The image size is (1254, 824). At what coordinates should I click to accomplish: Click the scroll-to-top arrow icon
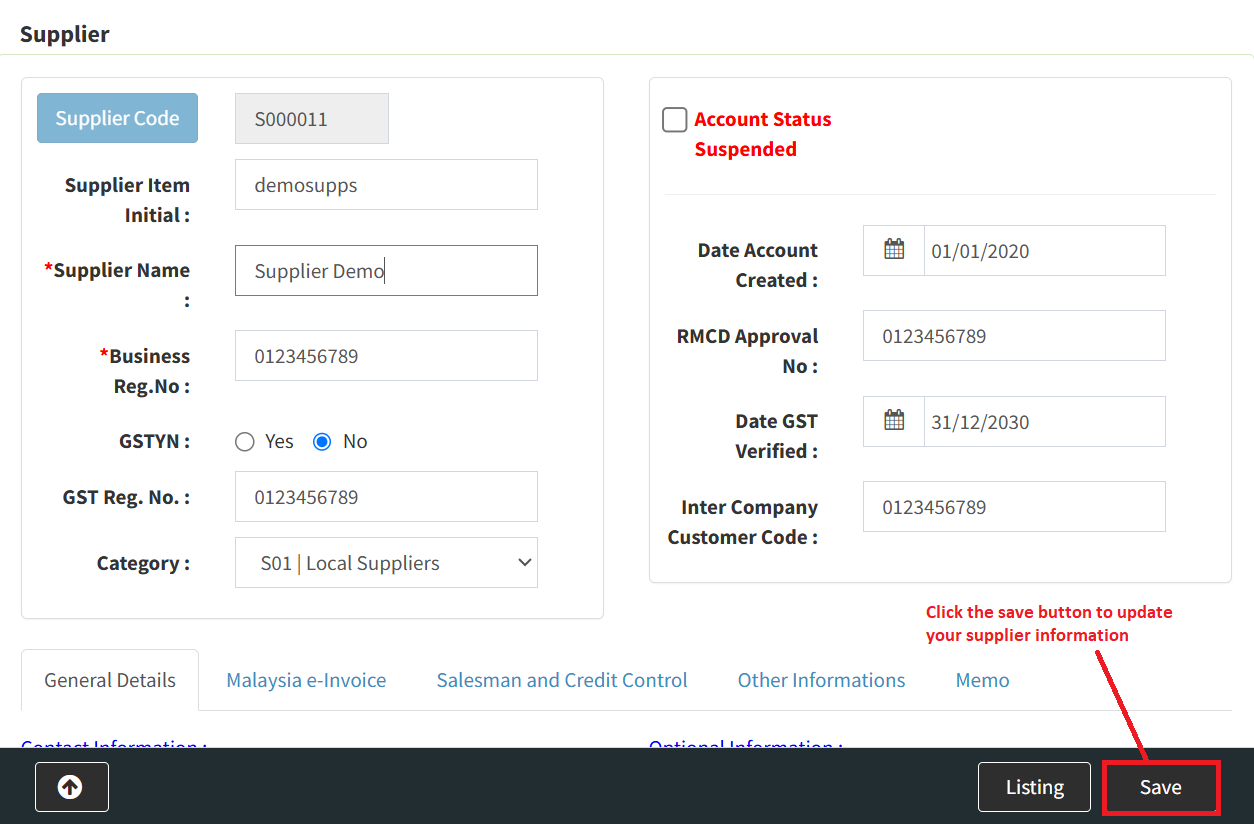pos(71,787)
